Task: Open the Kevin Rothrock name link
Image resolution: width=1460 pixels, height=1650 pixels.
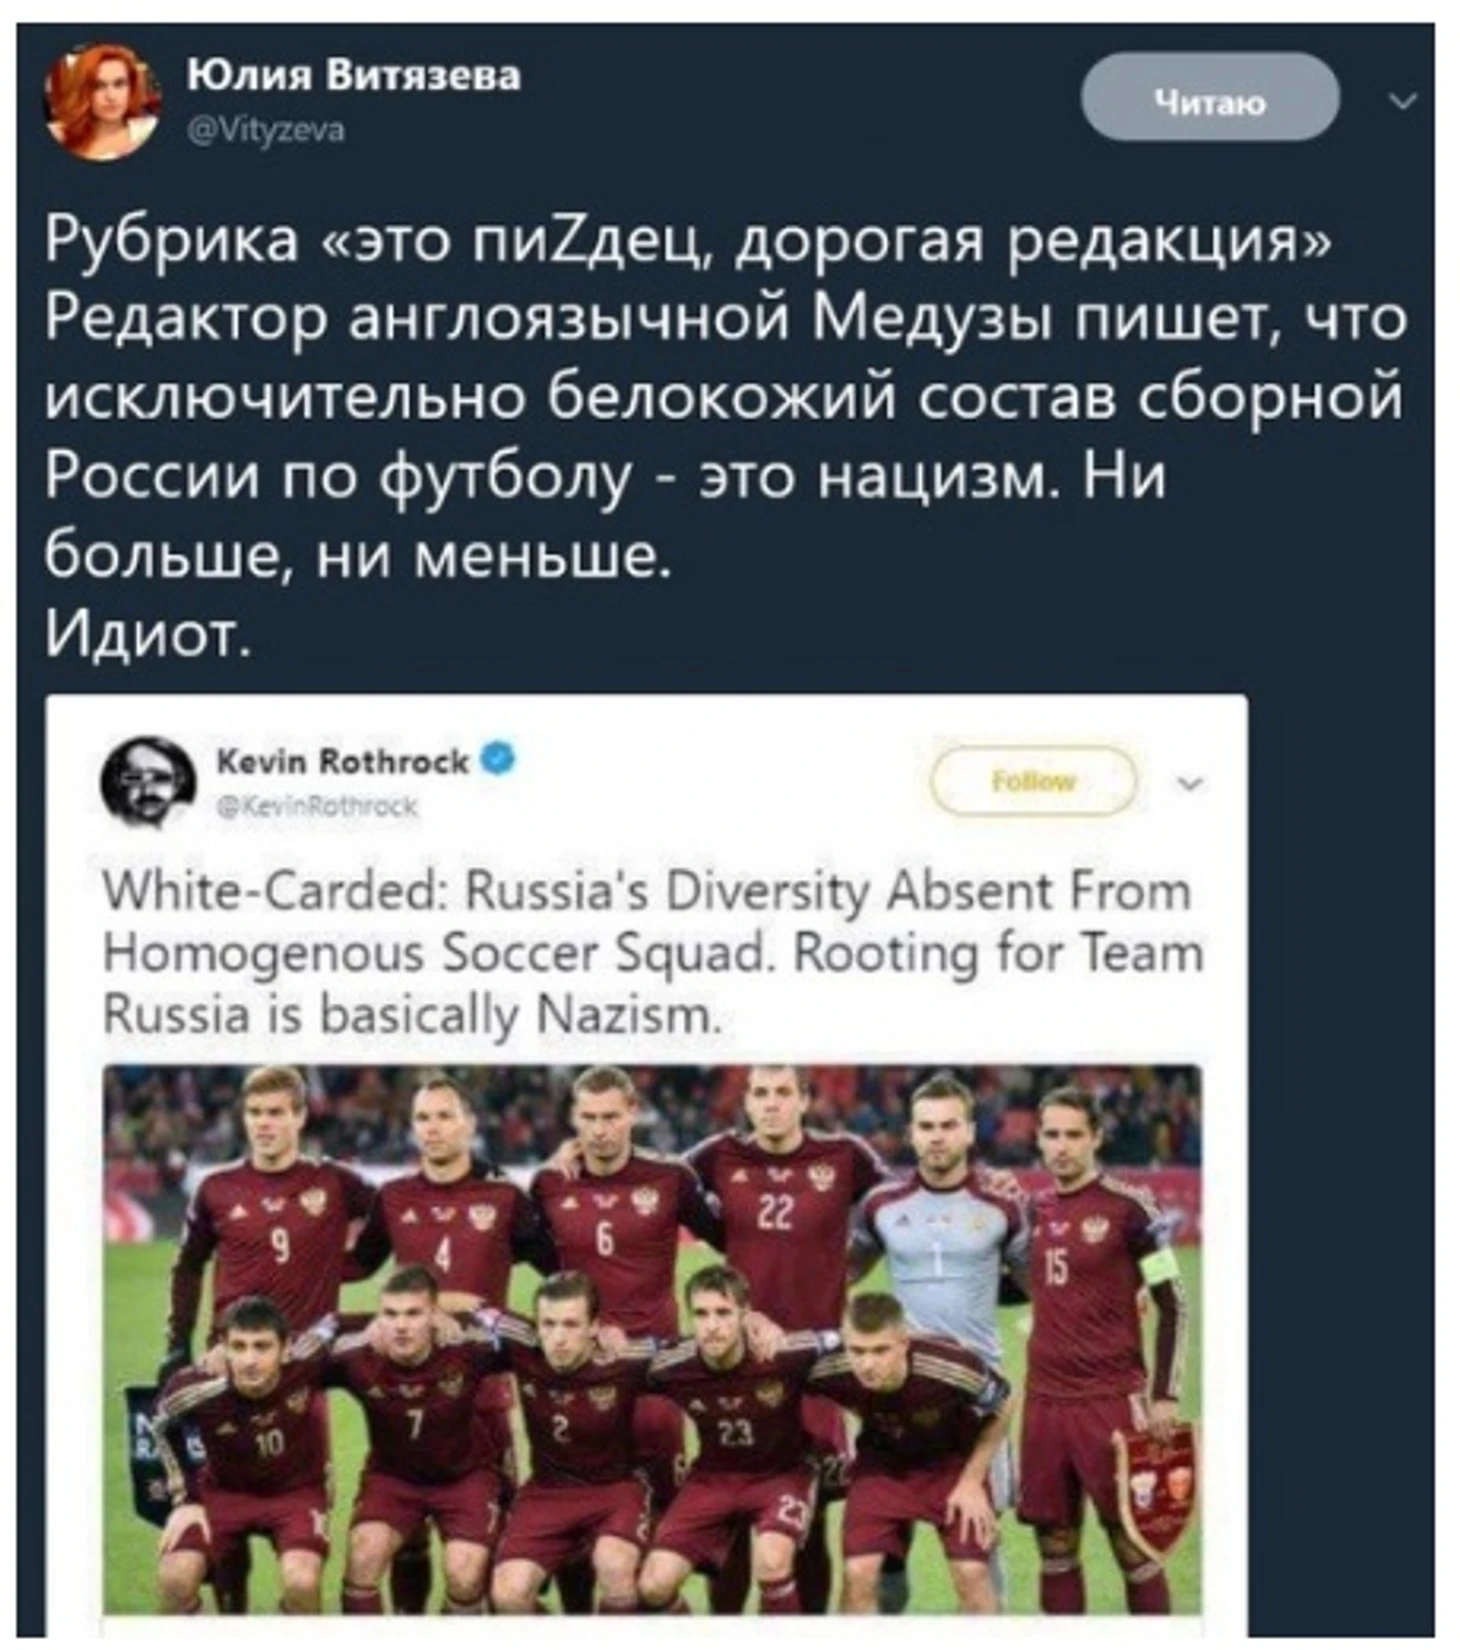Action: tap(343, 762)
